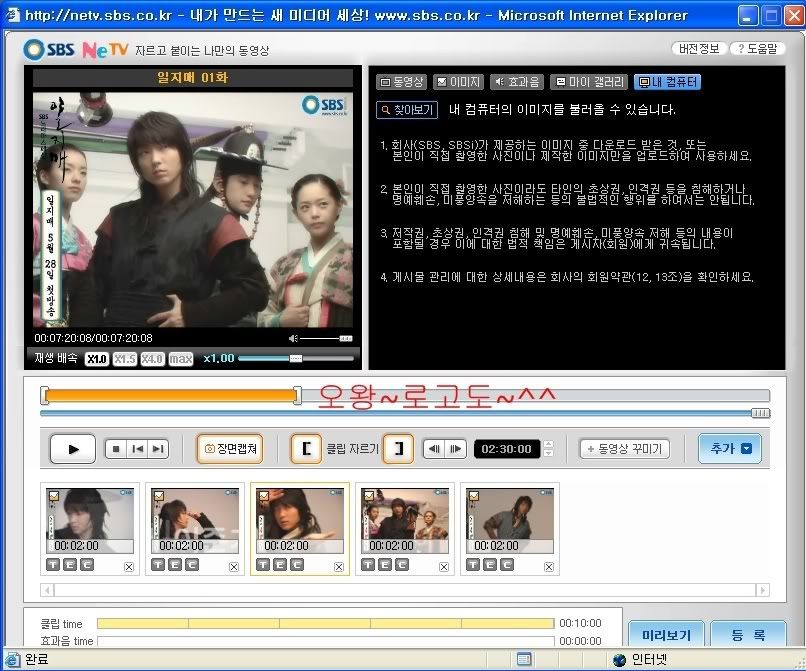The height and width of the screenshot is (671, 806).
Task: Open the T text option on the second clip
Action: [x=158, y=565]
